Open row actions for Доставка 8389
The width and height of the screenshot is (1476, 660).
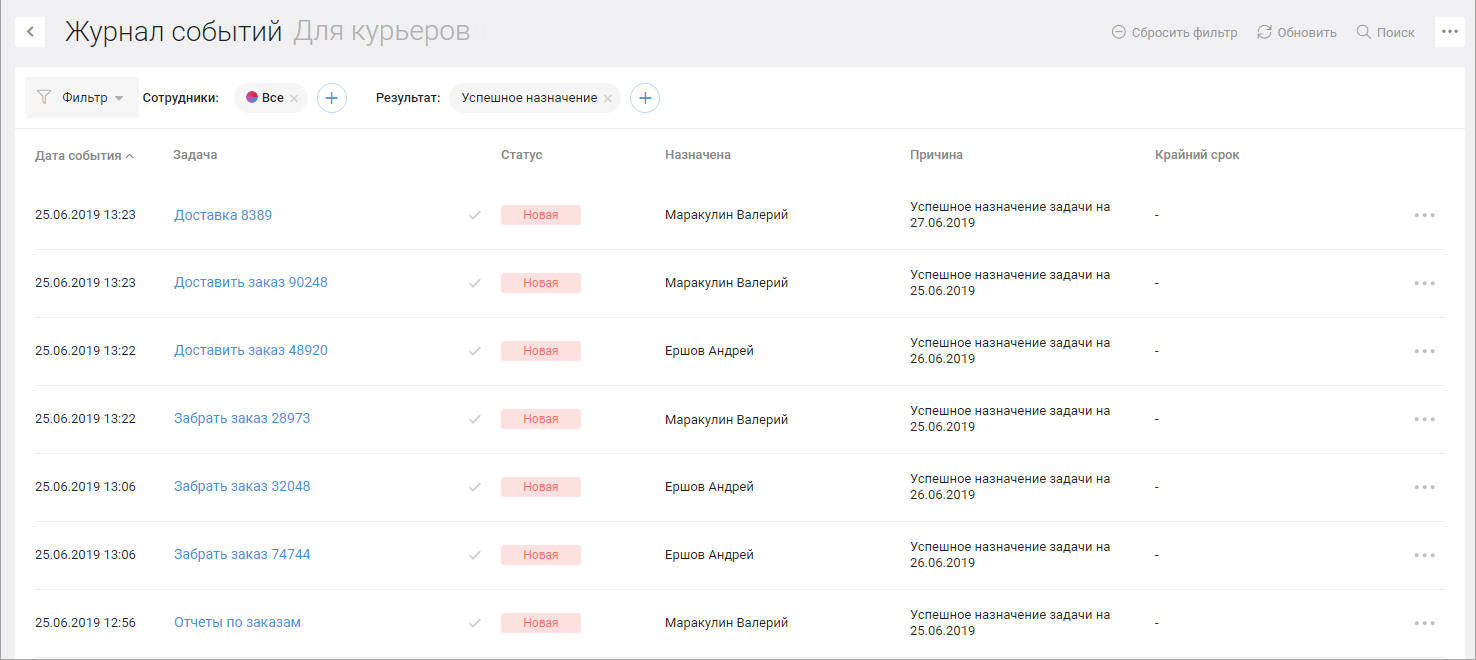[1424, 215]
